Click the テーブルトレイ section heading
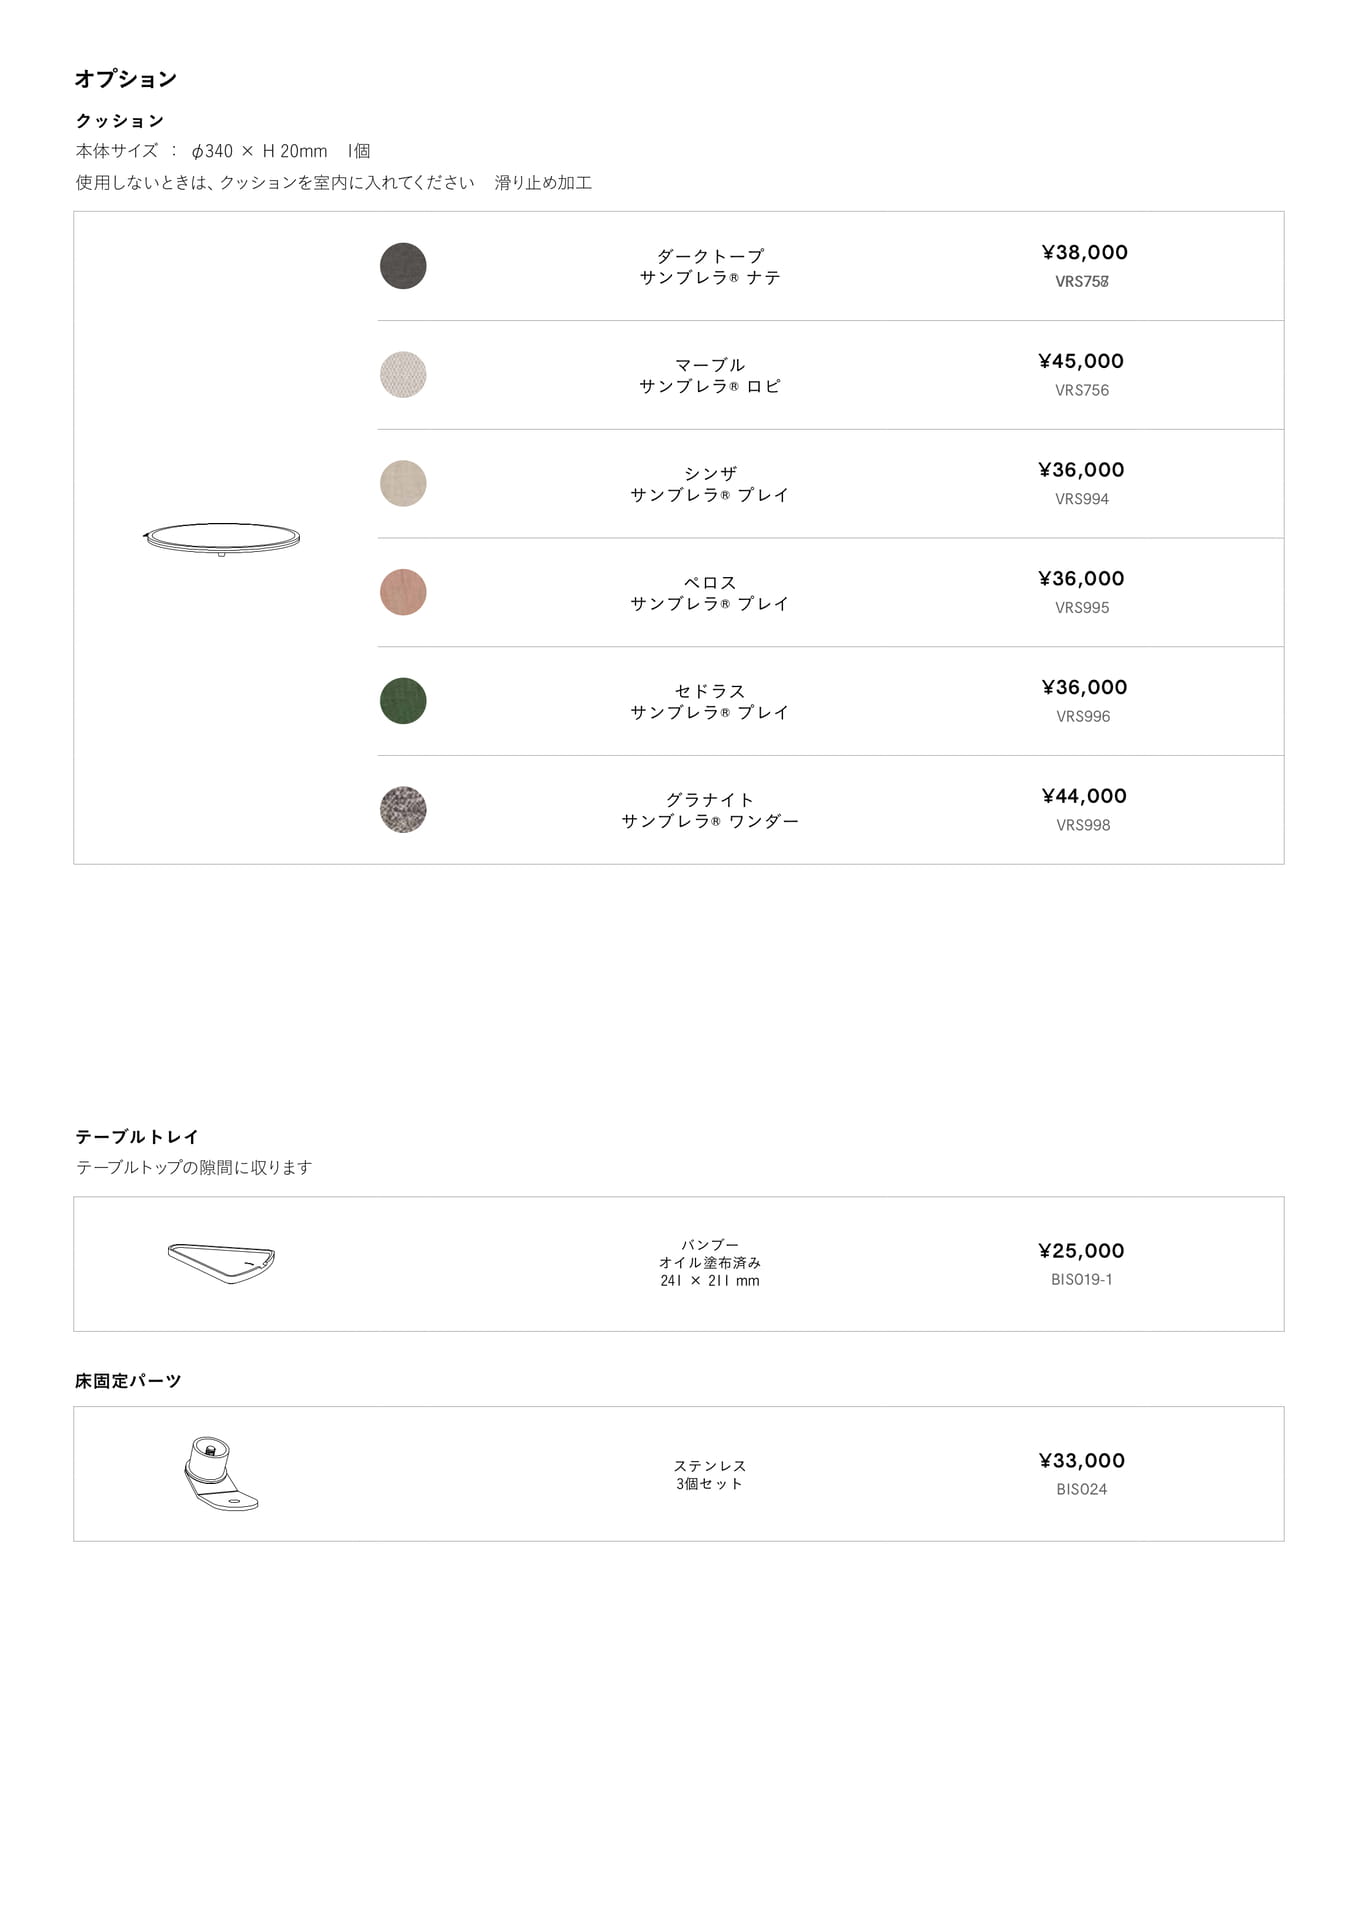This screenshot has width=1358, height=1920. click(137, 1137)
